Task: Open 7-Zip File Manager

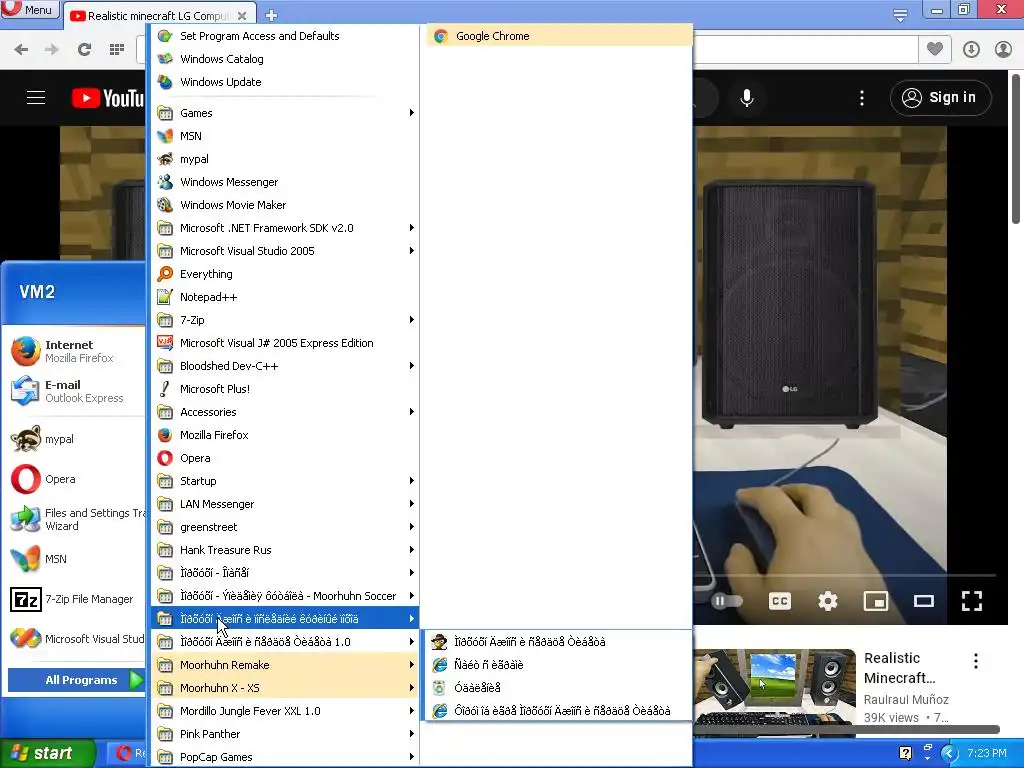Action: pyautogui.click(x=76, y=599)
